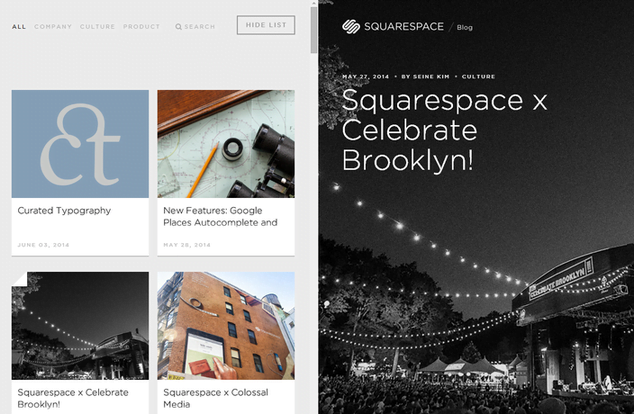Click the large Squarespace x Celebrate Brooklyn! headline

click(x=444, y=131)
